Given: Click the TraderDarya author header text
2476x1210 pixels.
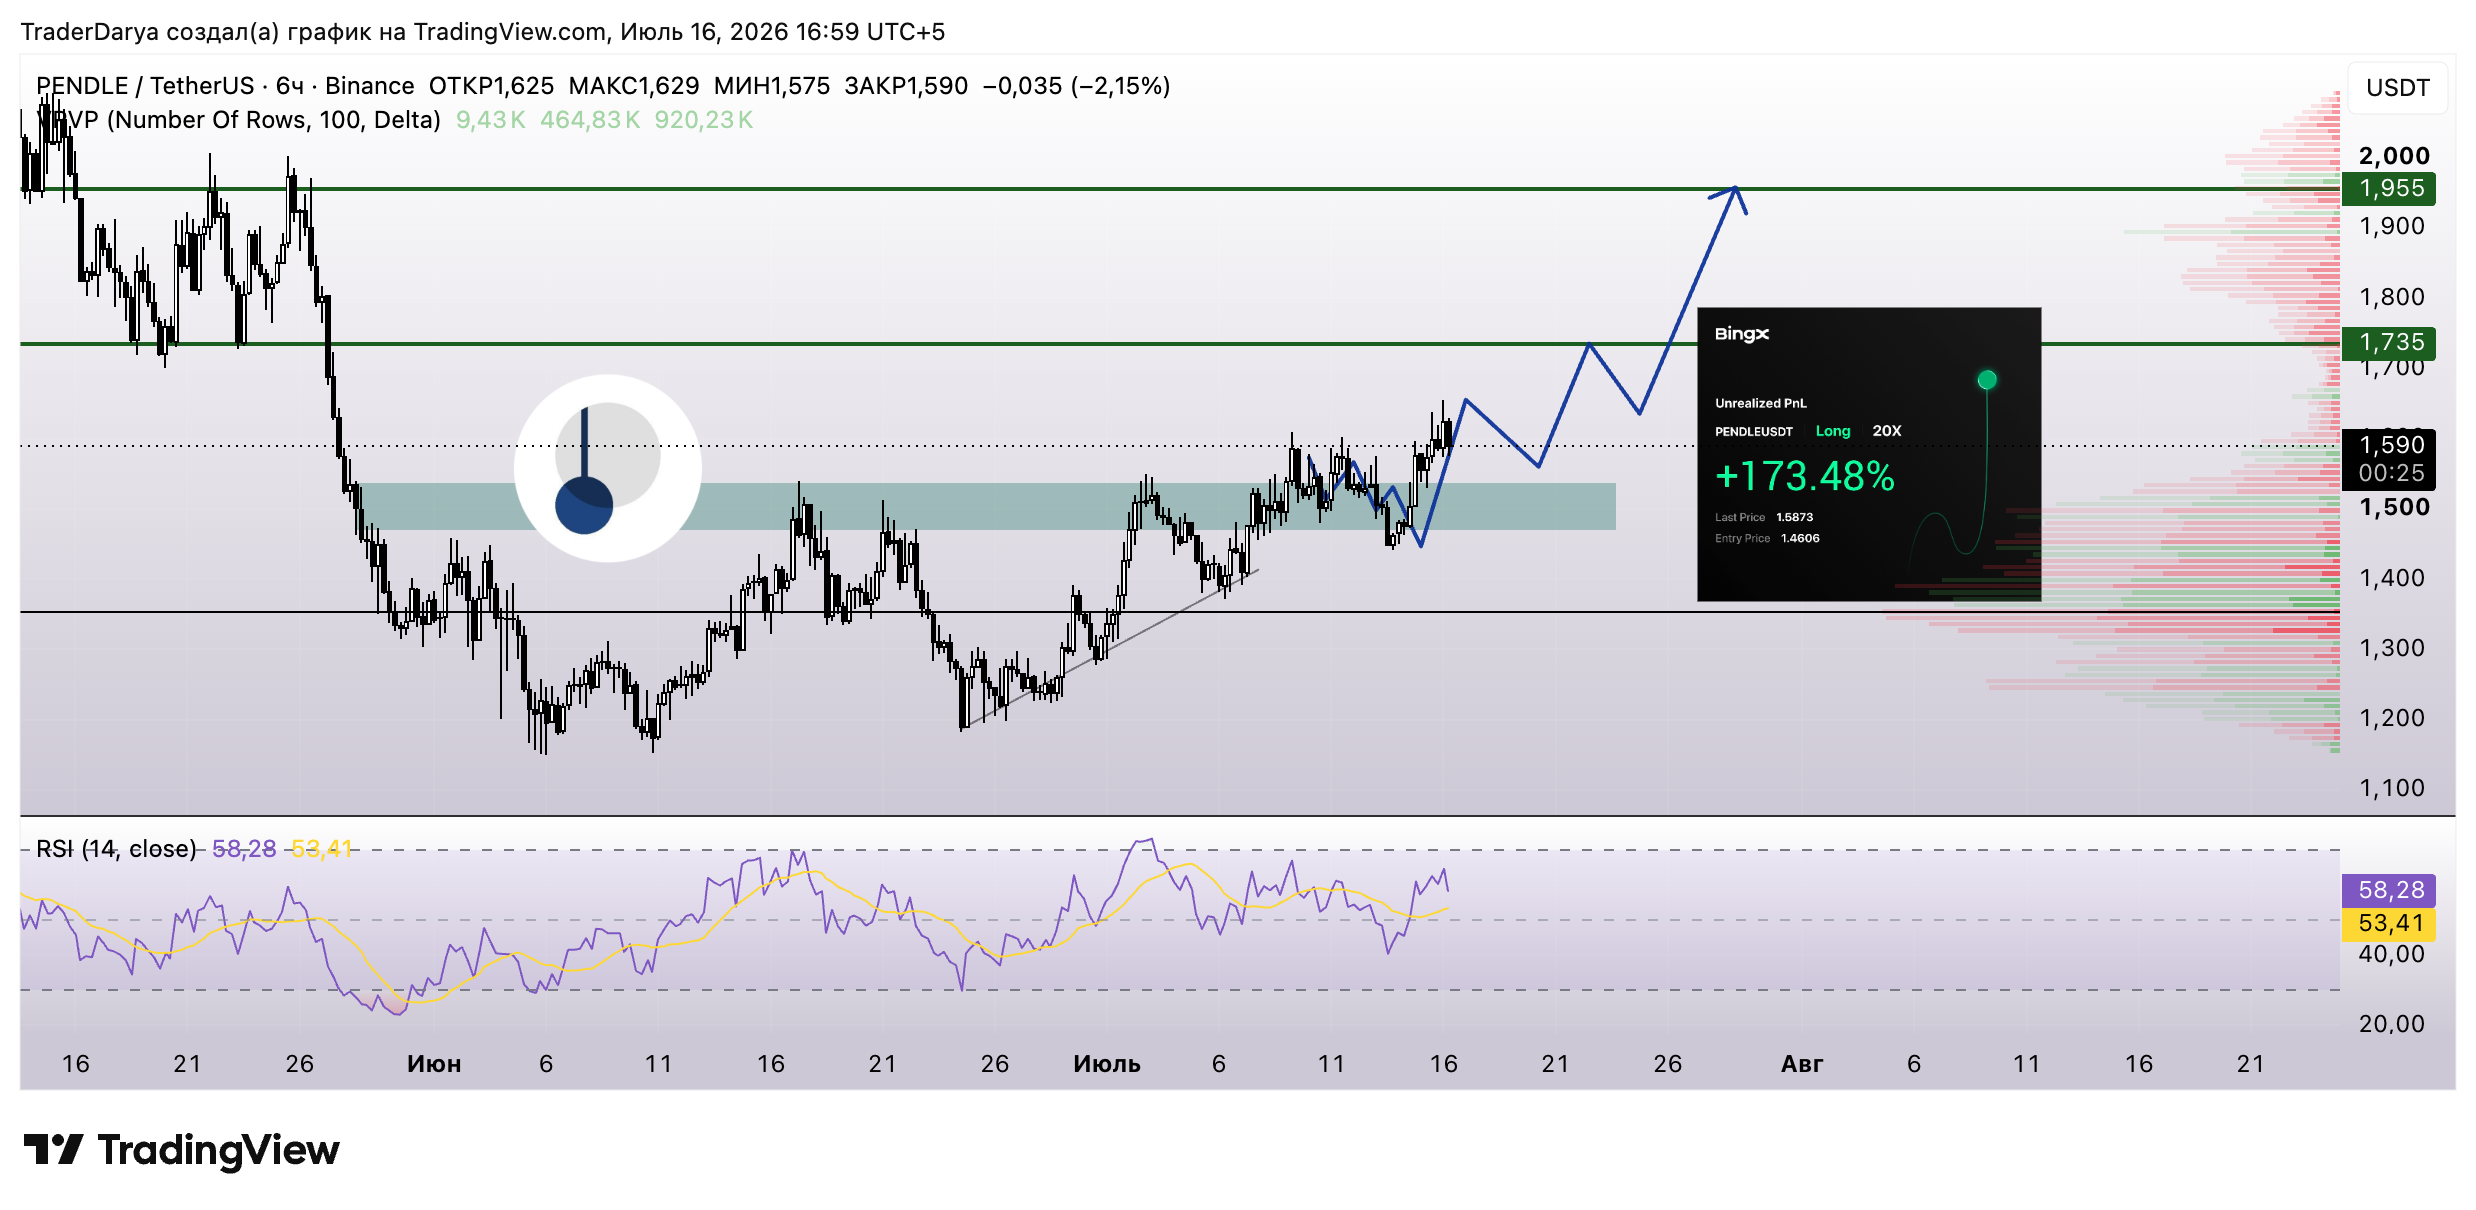Looking at the screenshot, I should [x=482, y=32].
